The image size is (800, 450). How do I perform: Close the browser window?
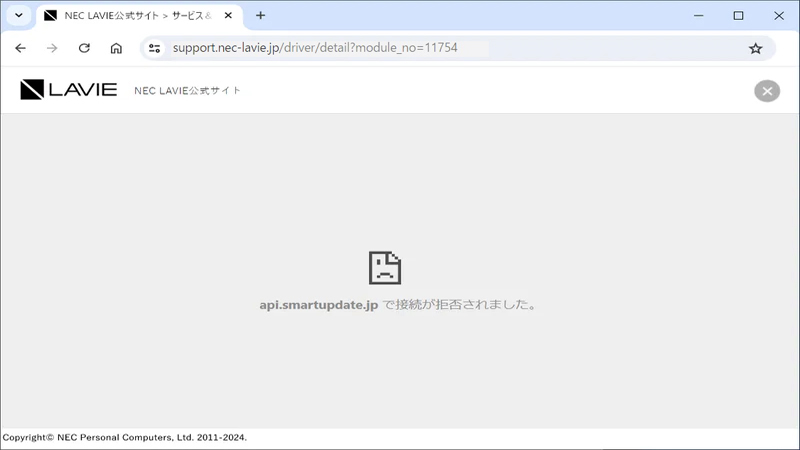[779, 16]
